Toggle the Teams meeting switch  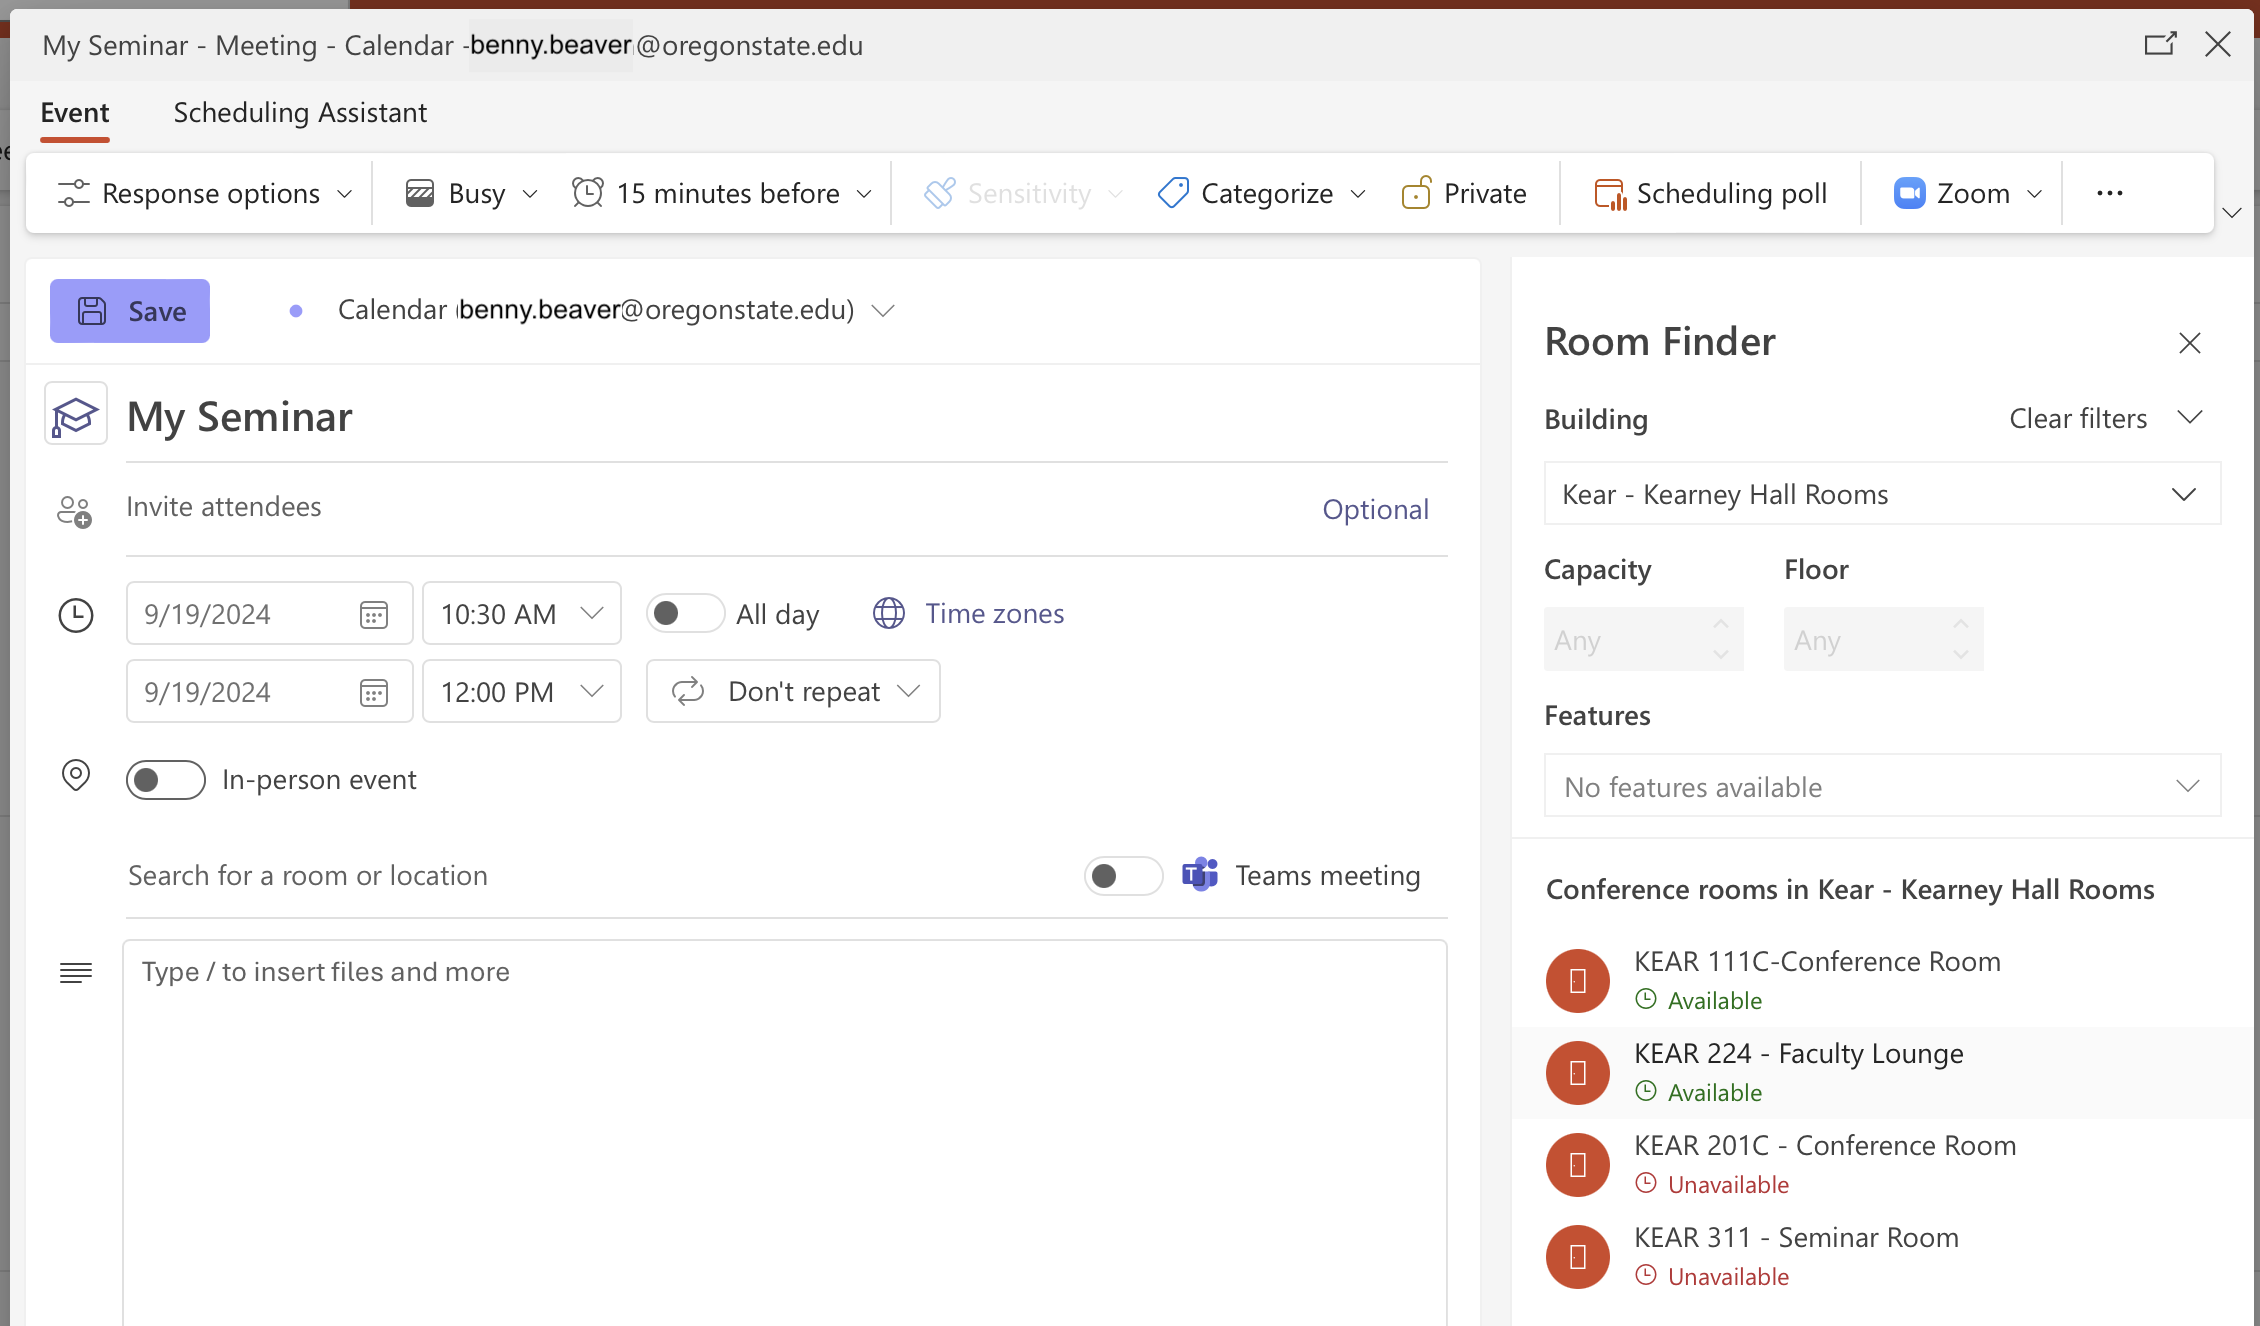point(1123,876)
